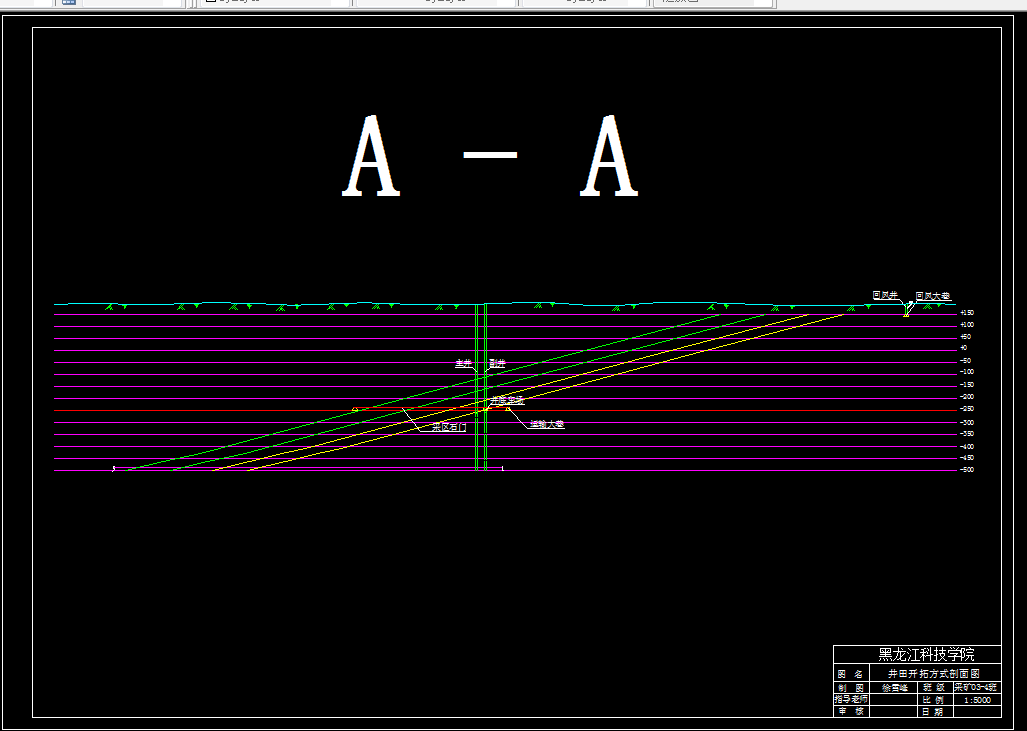Click the 班级 title block cell
This screenshot has height=731, width=1027.
(934, 688)
